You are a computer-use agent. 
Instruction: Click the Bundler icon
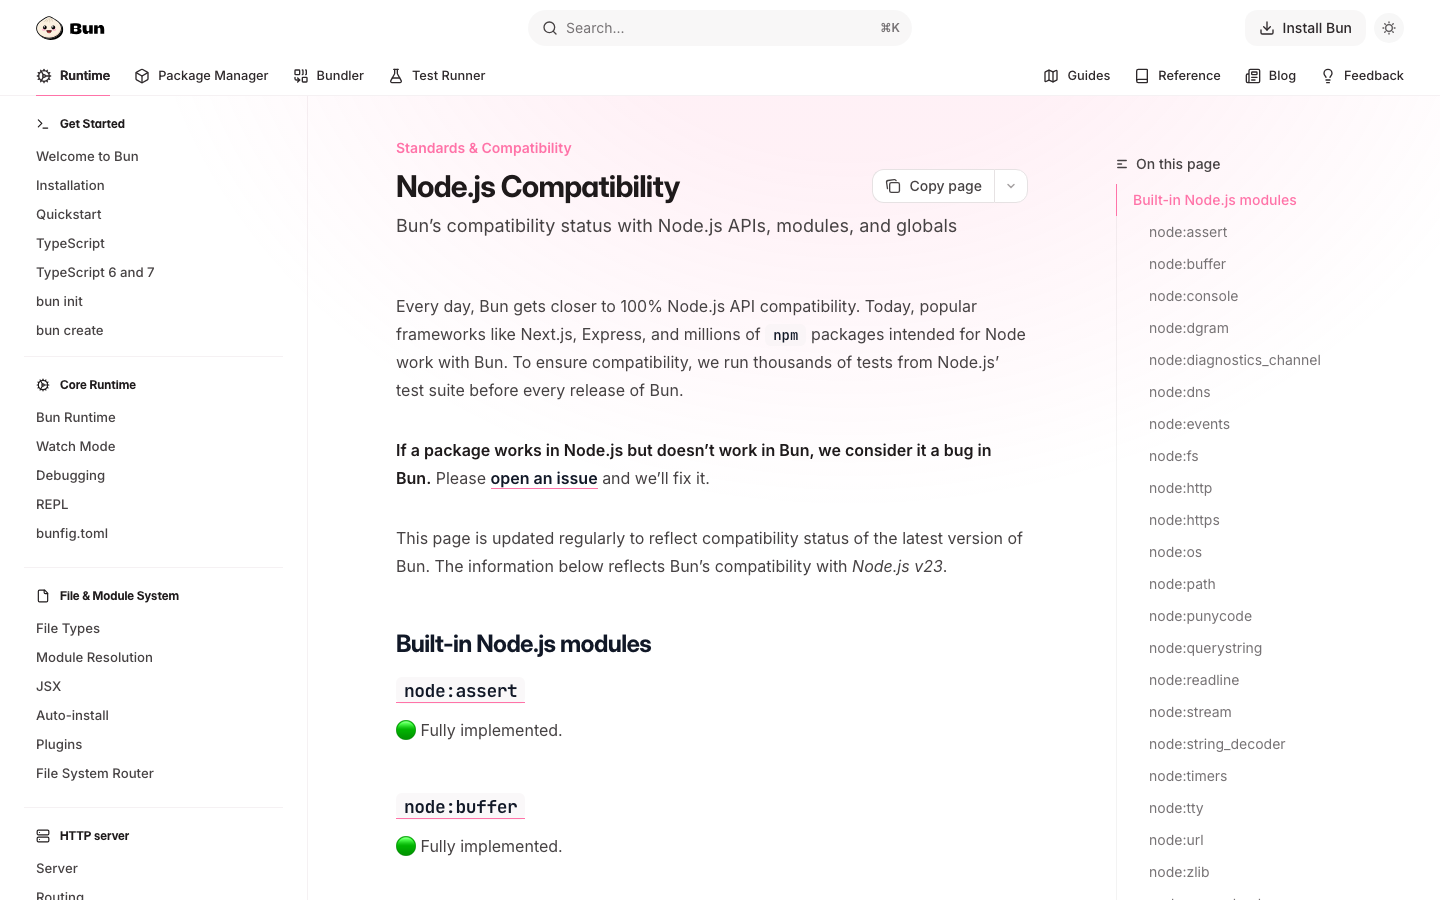[301, 76]
